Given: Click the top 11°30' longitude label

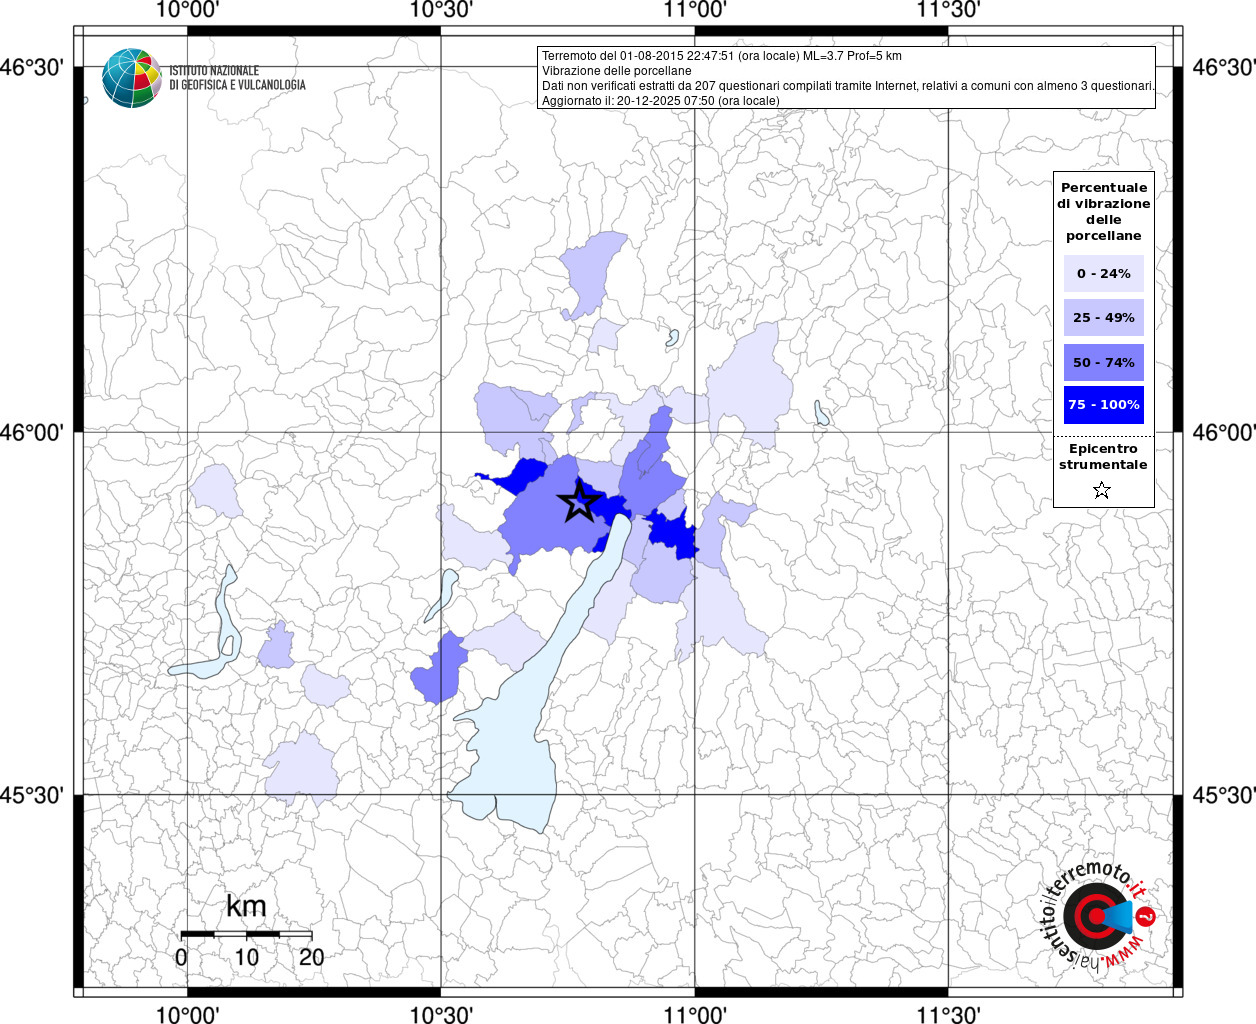Looking at the screenshot, I should tap(947, 10).
